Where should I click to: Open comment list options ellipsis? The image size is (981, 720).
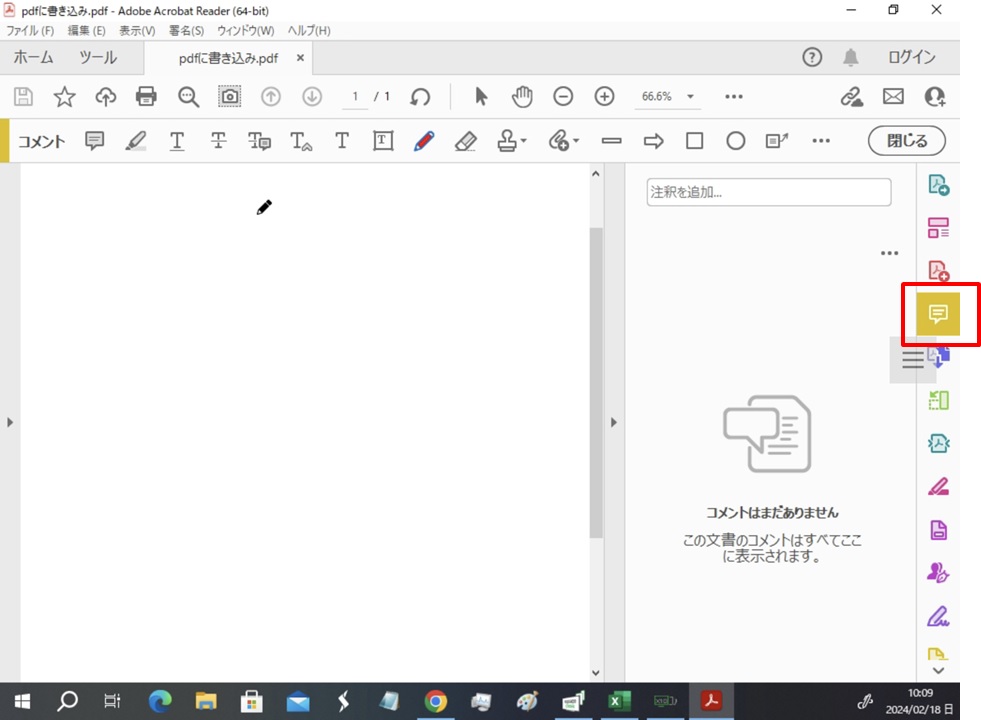tap(889, 253)
